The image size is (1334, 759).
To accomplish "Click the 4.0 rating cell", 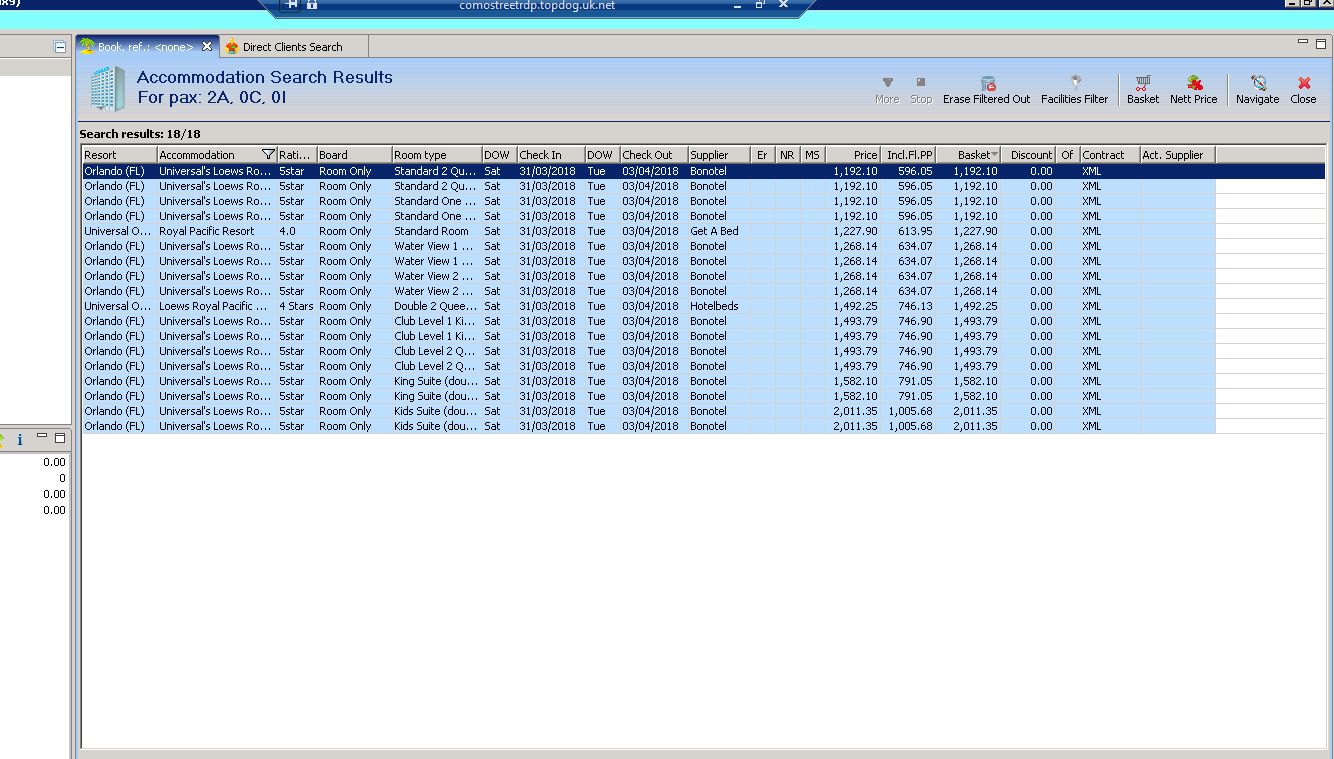I will click(x=297, y=231).
